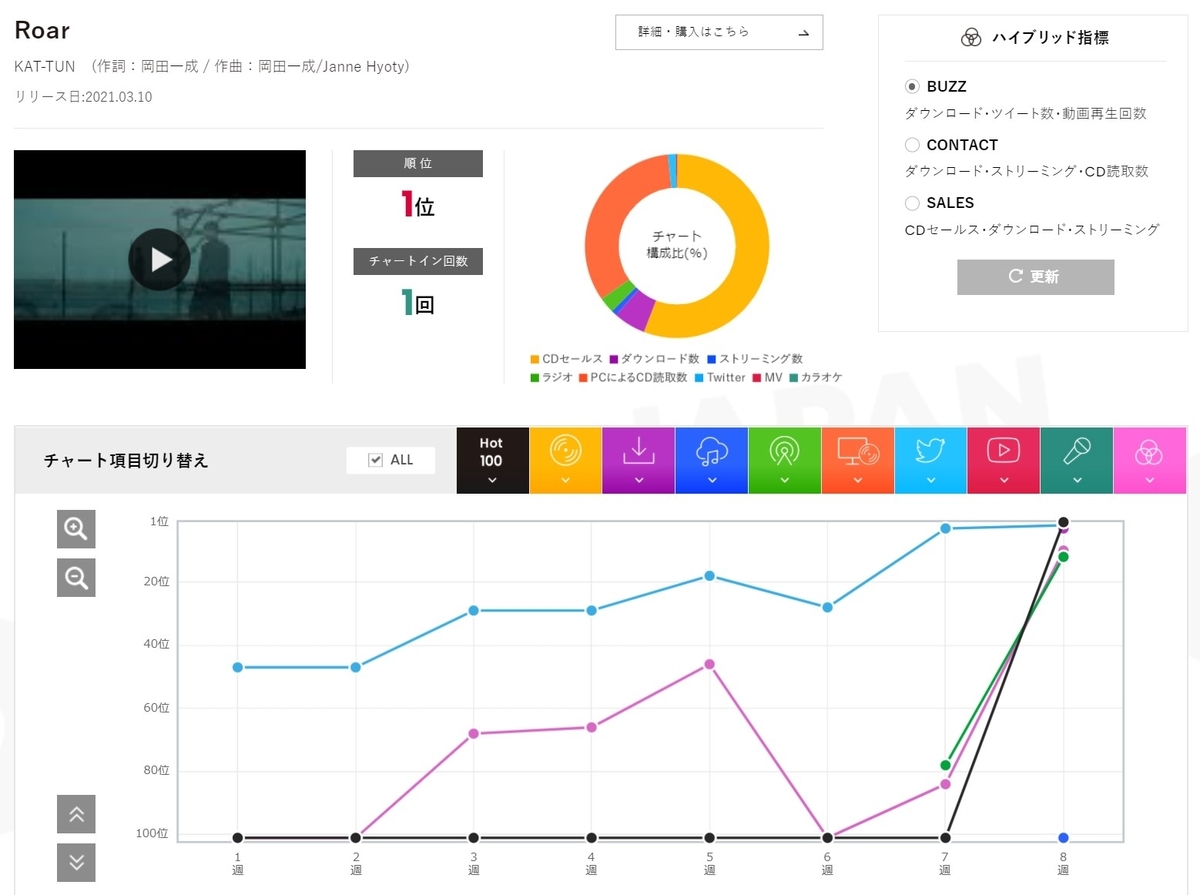Screen dimensions: 1200x895
Task: Select the Hot 100 chart tab
Action: 492,460
